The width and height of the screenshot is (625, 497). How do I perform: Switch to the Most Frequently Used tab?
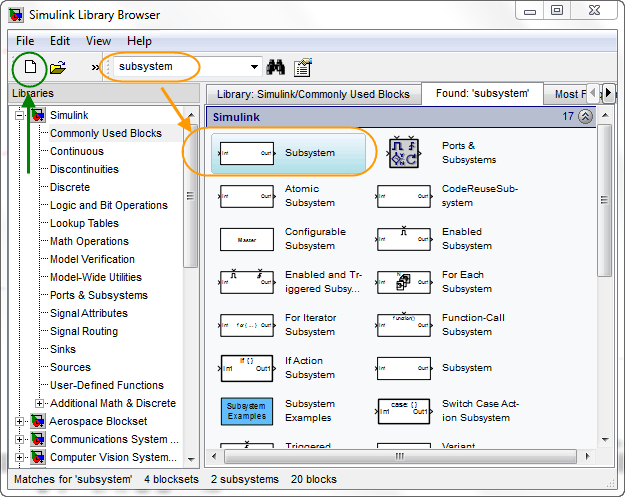point(566,94)
